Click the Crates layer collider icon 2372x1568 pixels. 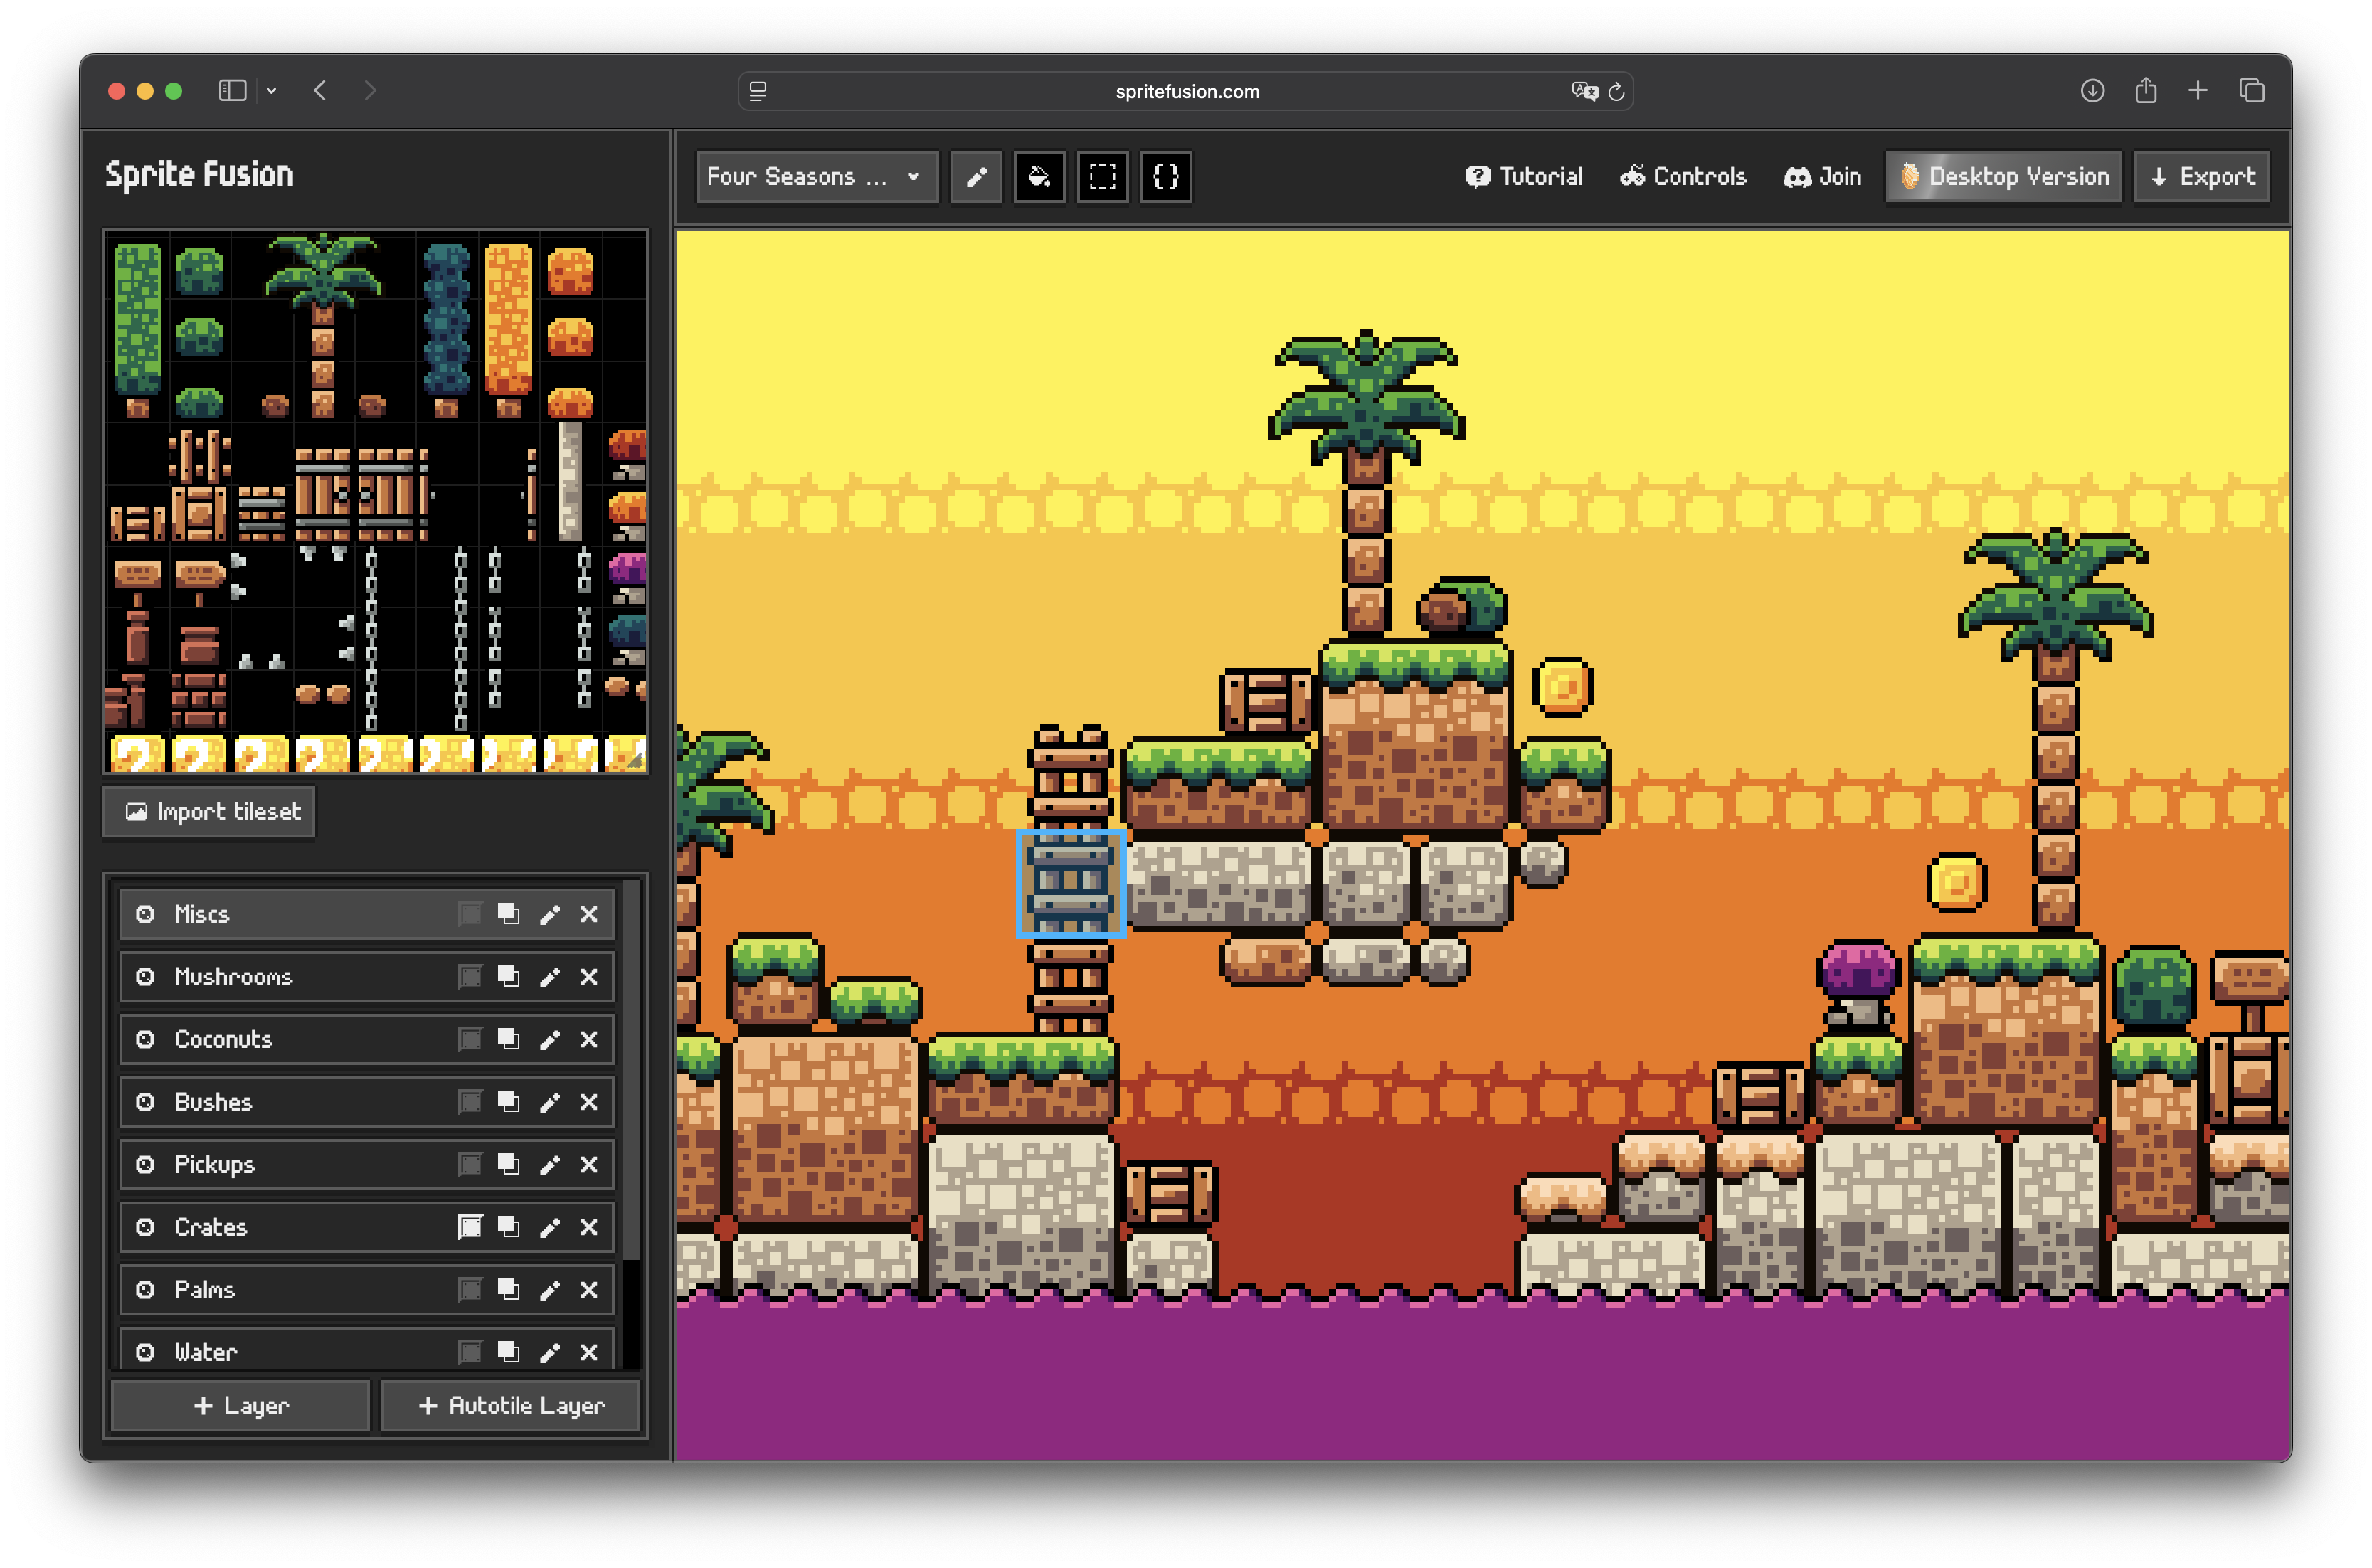[469, 1227]
